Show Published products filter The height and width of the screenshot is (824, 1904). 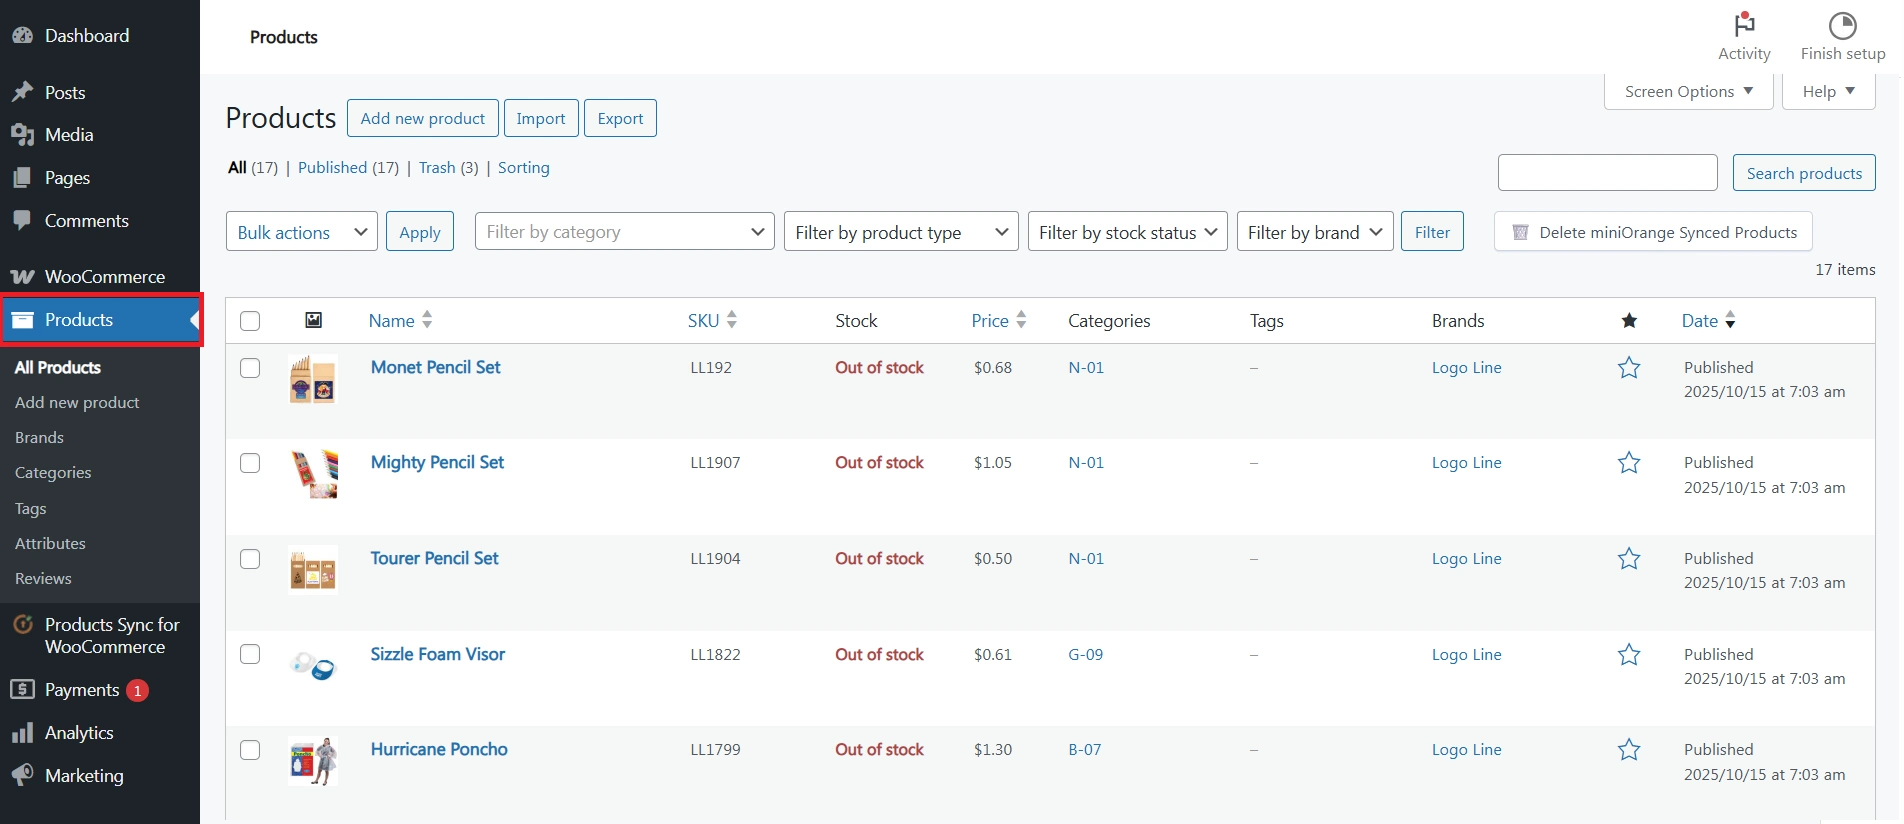point(332,168)
